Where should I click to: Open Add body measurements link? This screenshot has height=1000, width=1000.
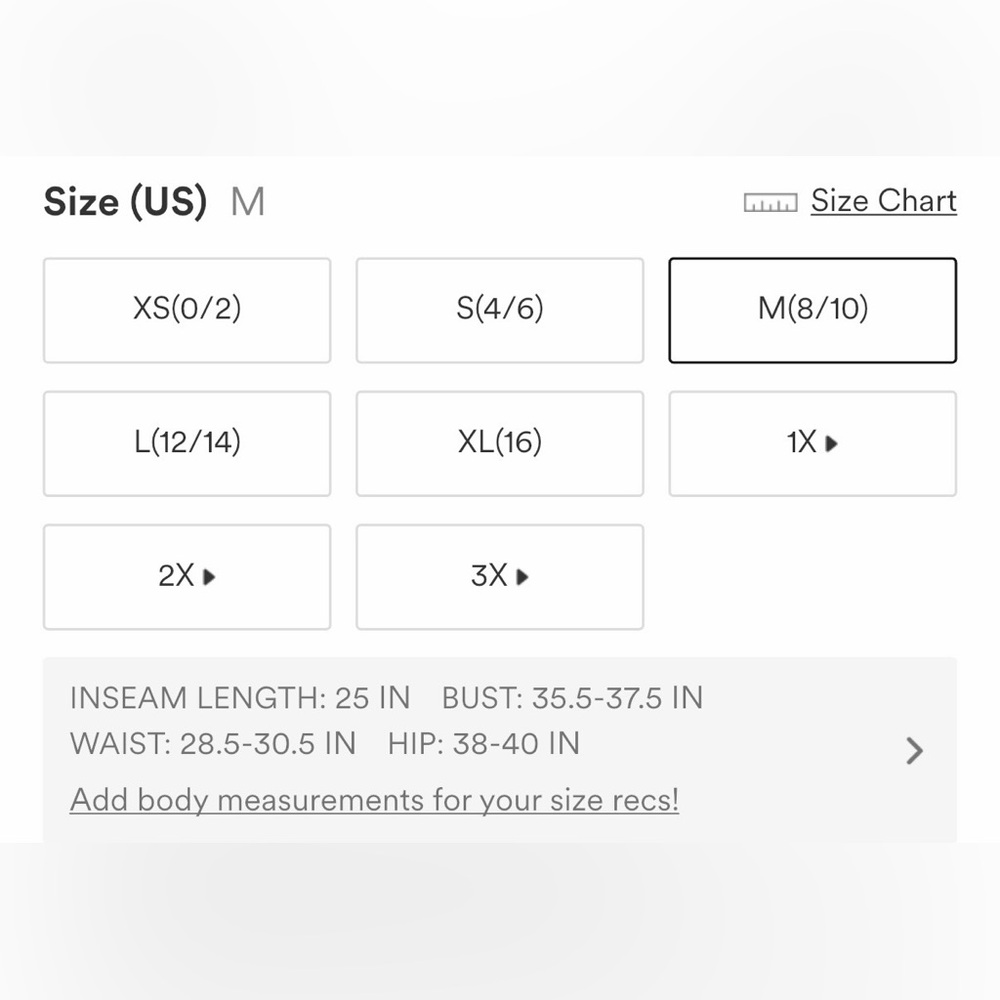[374, 801]
